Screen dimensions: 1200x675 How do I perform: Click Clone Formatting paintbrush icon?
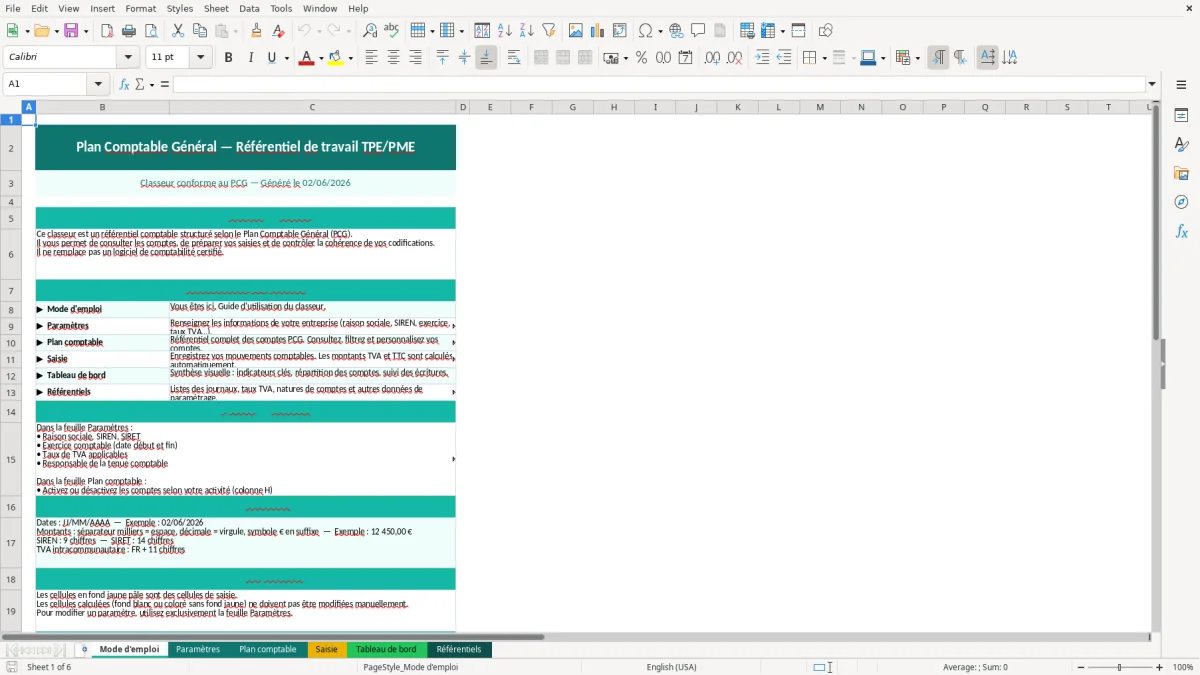pos(256,31)
